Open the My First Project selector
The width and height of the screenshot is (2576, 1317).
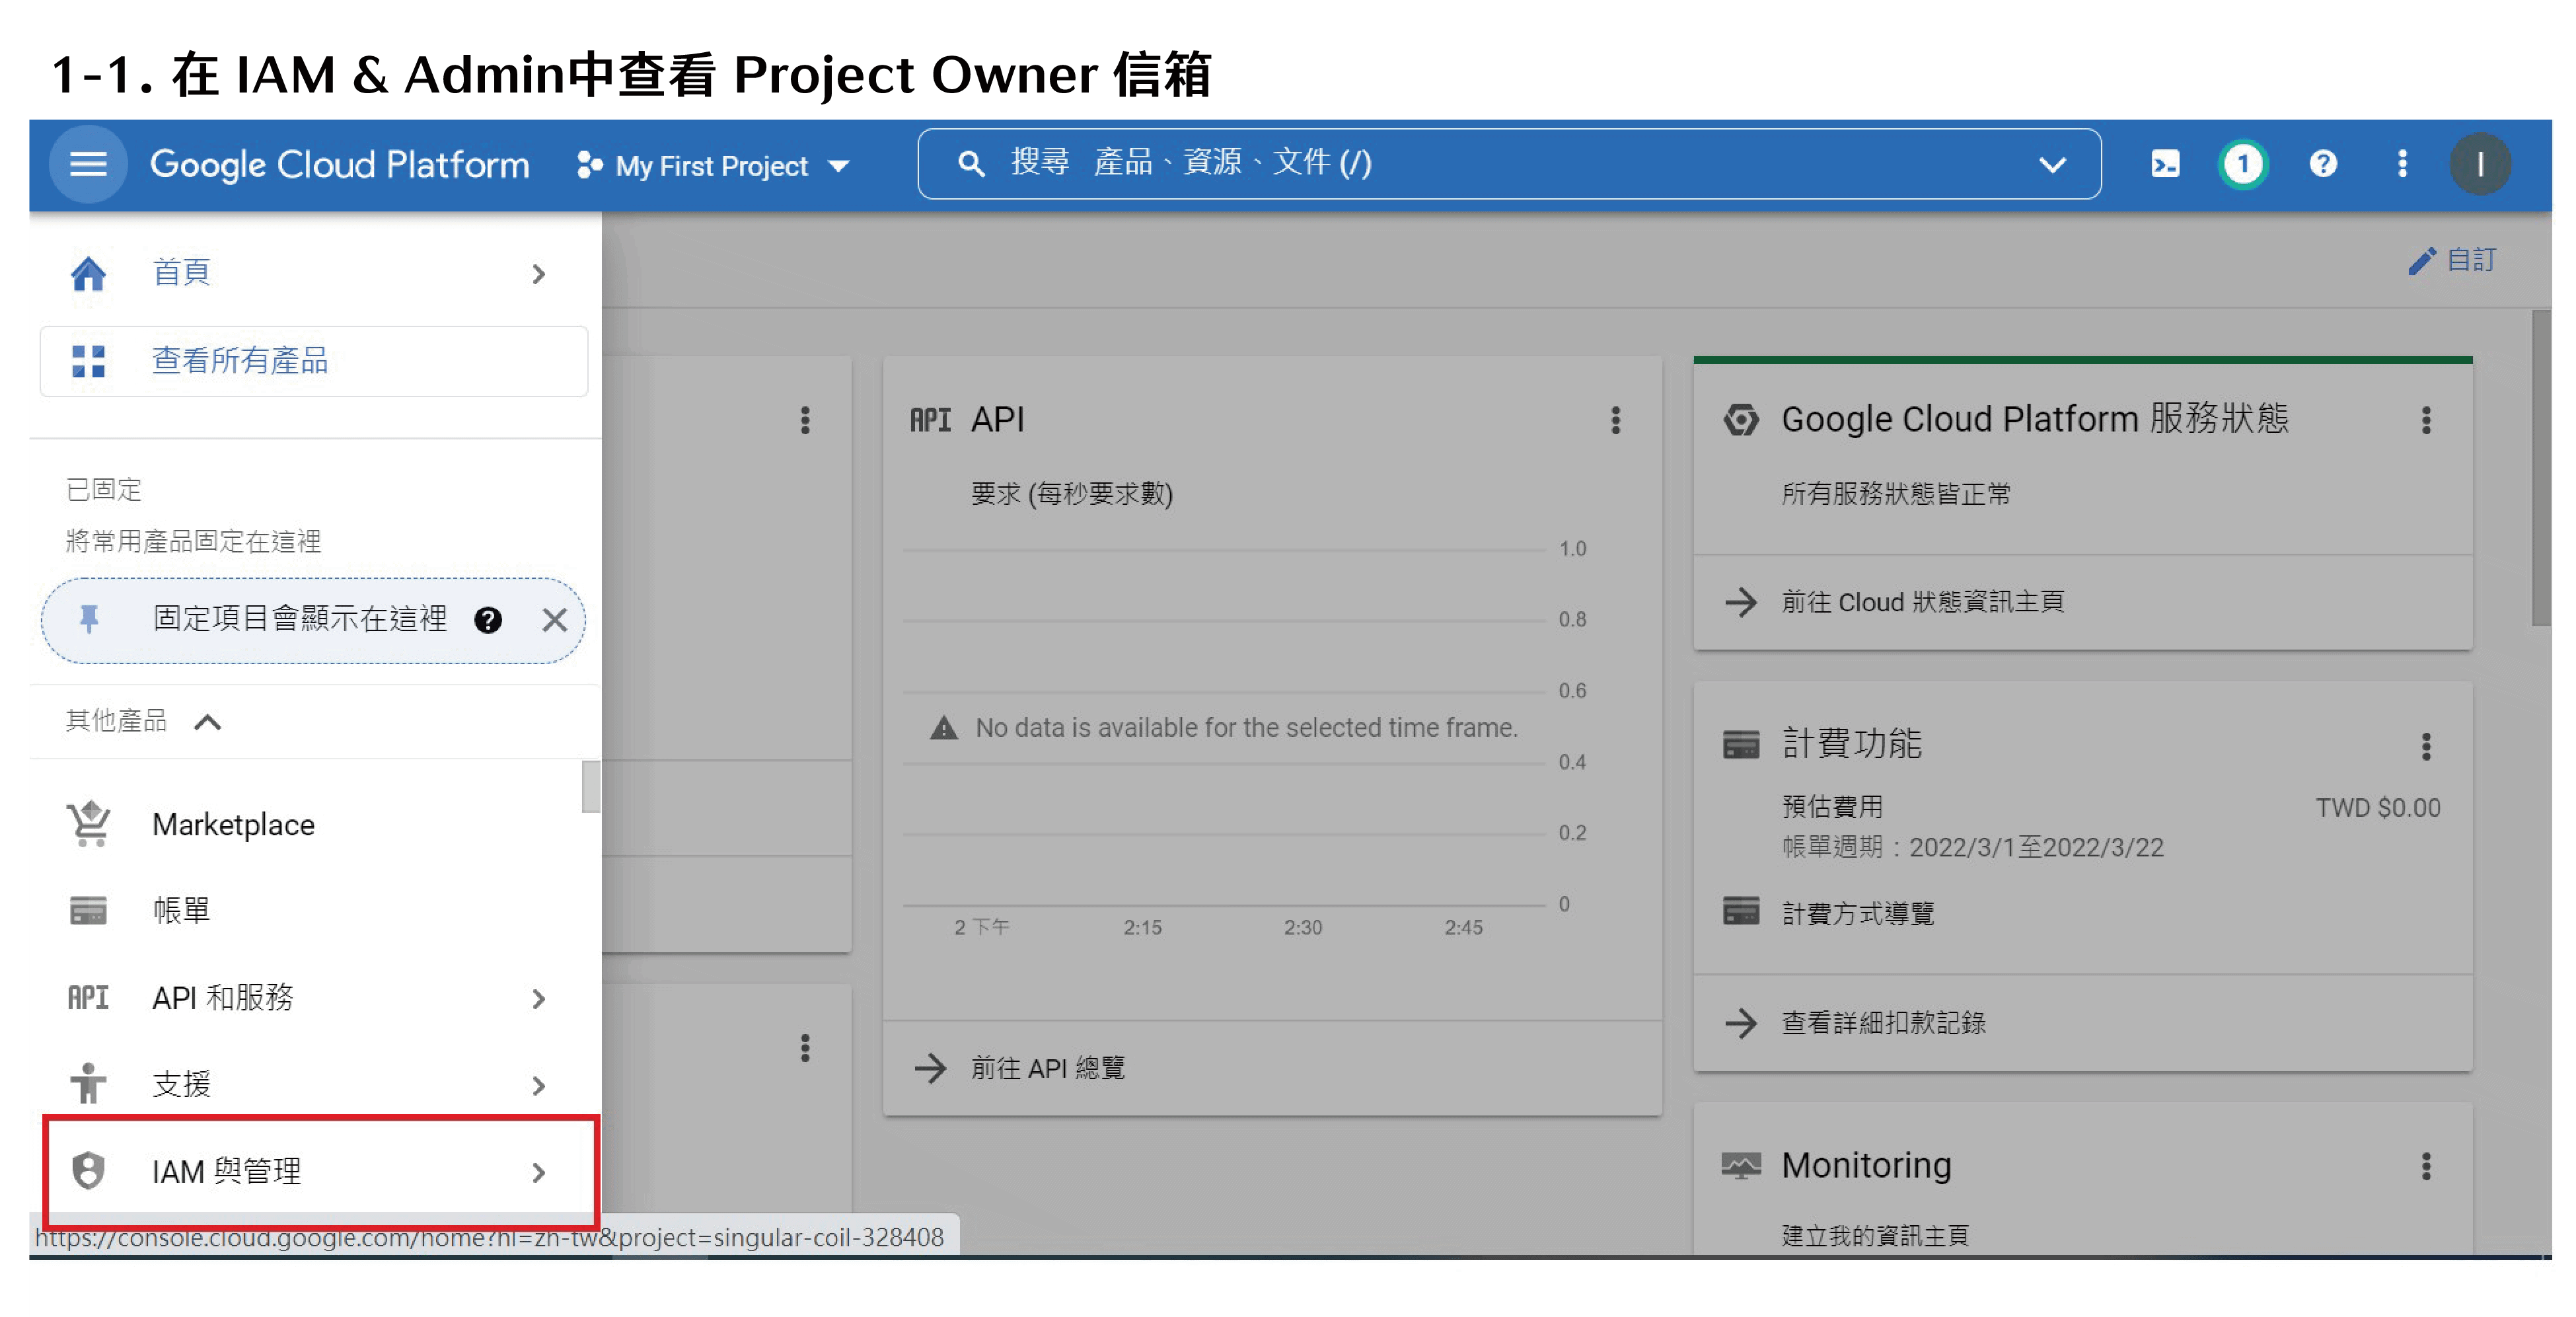click(713, 166)
